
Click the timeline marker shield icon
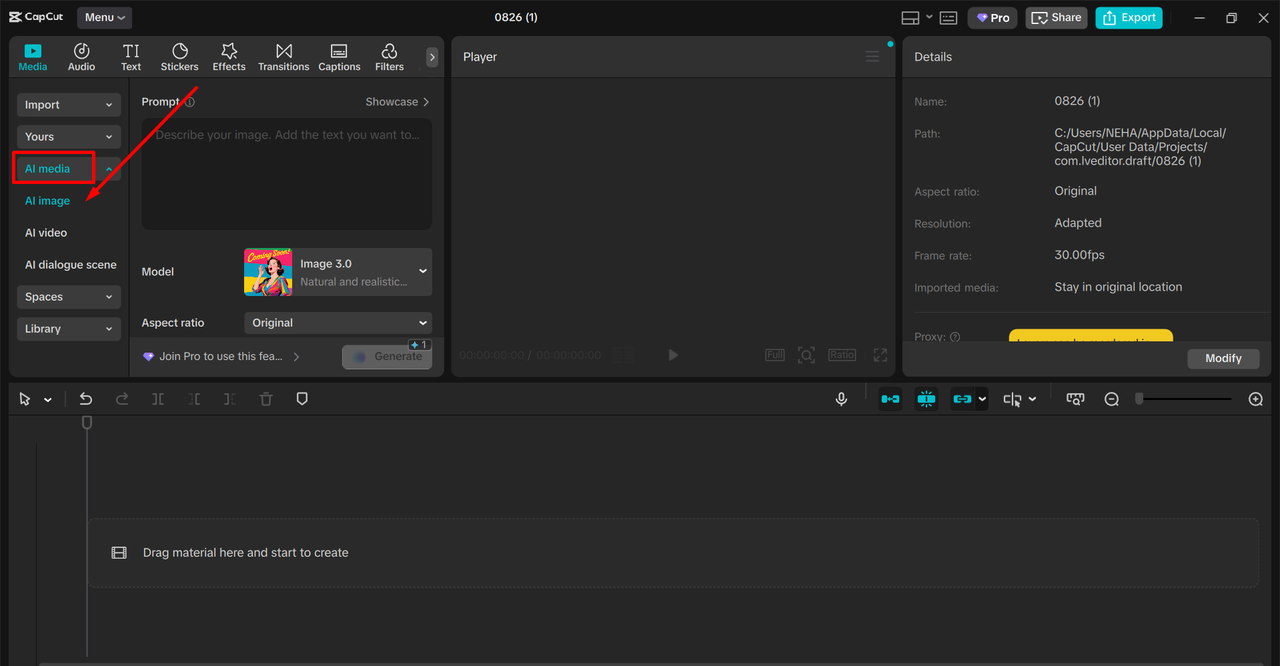point(302,399)
